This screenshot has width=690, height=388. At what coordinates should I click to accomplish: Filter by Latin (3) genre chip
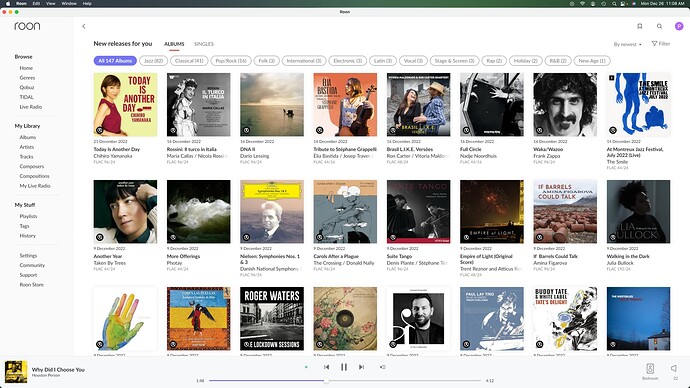click(383, 61)
